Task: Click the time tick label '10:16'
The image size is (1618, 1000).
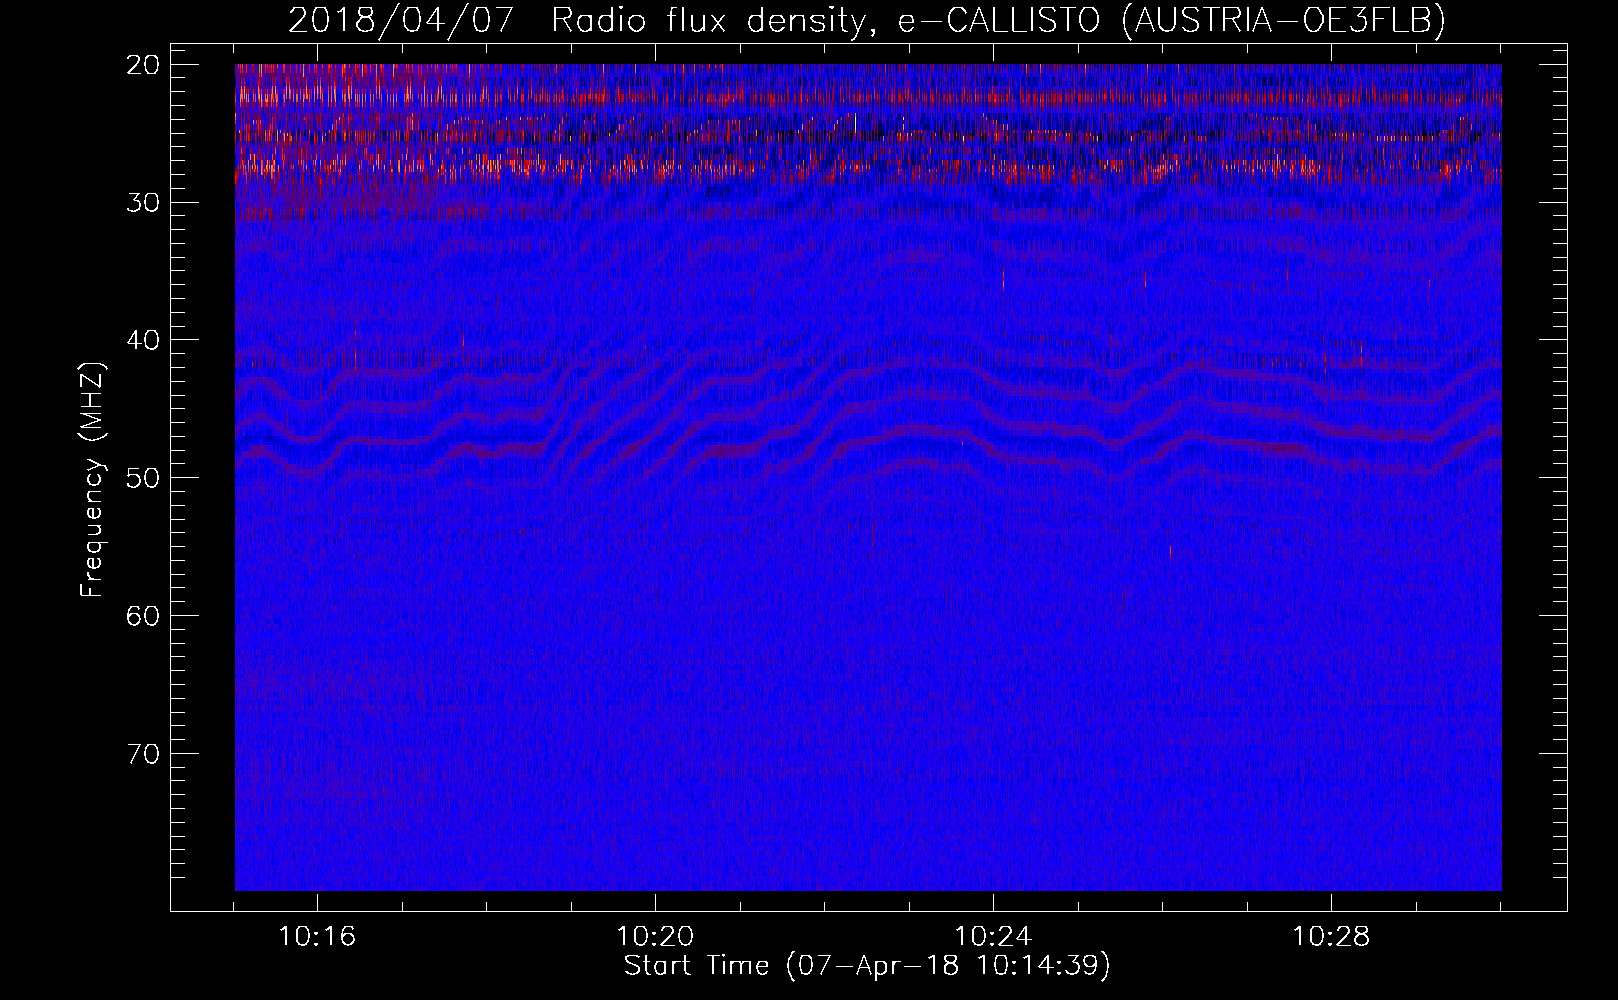Action: (317, 937)
